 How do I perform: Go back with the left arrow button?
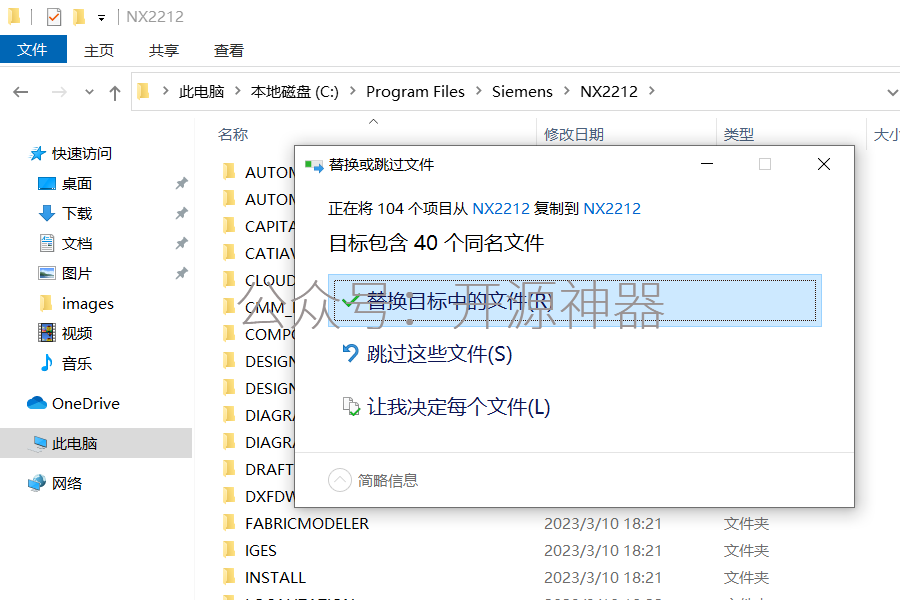[x=21, y=92]
